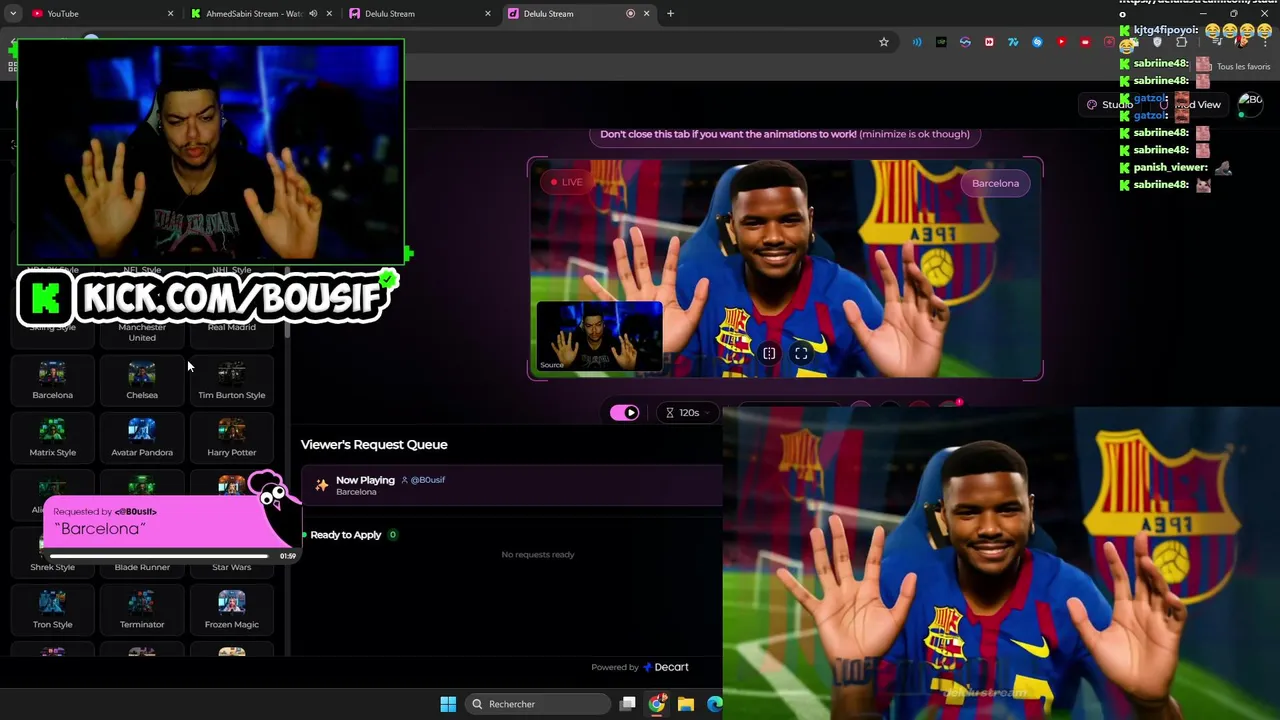Bookmark this page with the star
Screen dimensions: 1280x720
(884, 42)
